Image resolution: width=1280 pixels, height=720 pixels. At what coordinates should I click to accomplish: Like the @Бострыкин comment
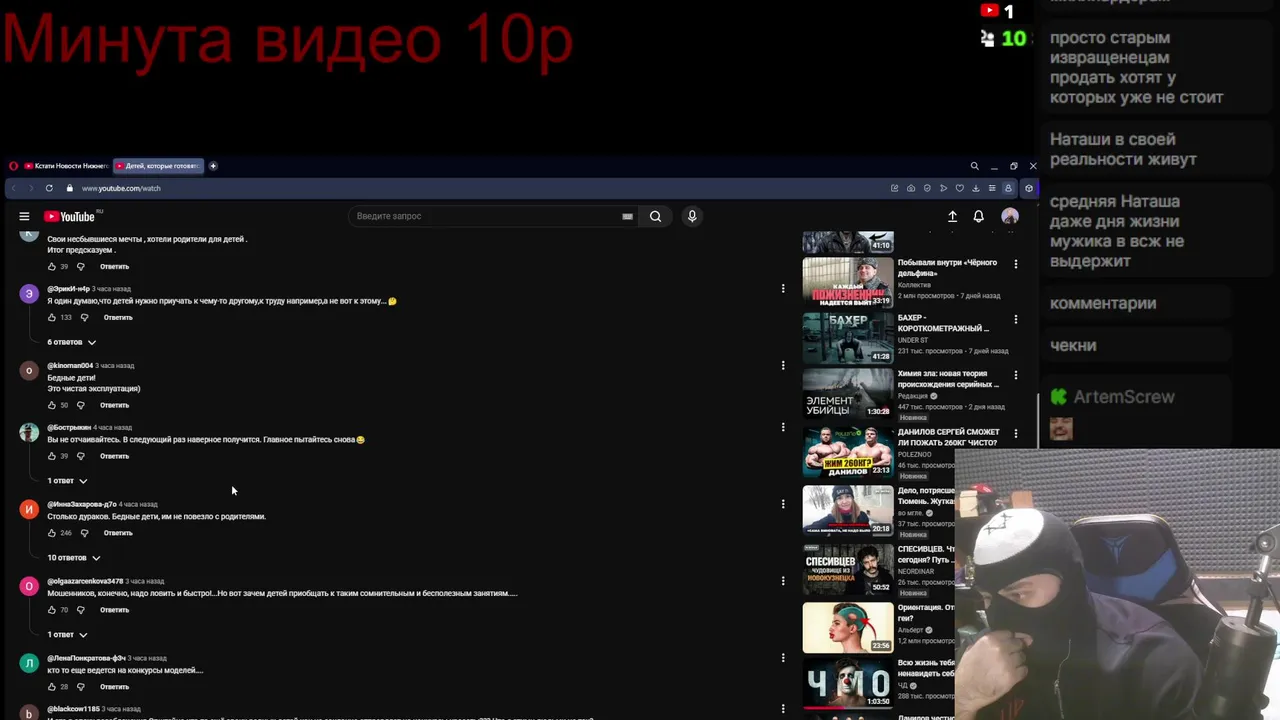pos(52,456)
